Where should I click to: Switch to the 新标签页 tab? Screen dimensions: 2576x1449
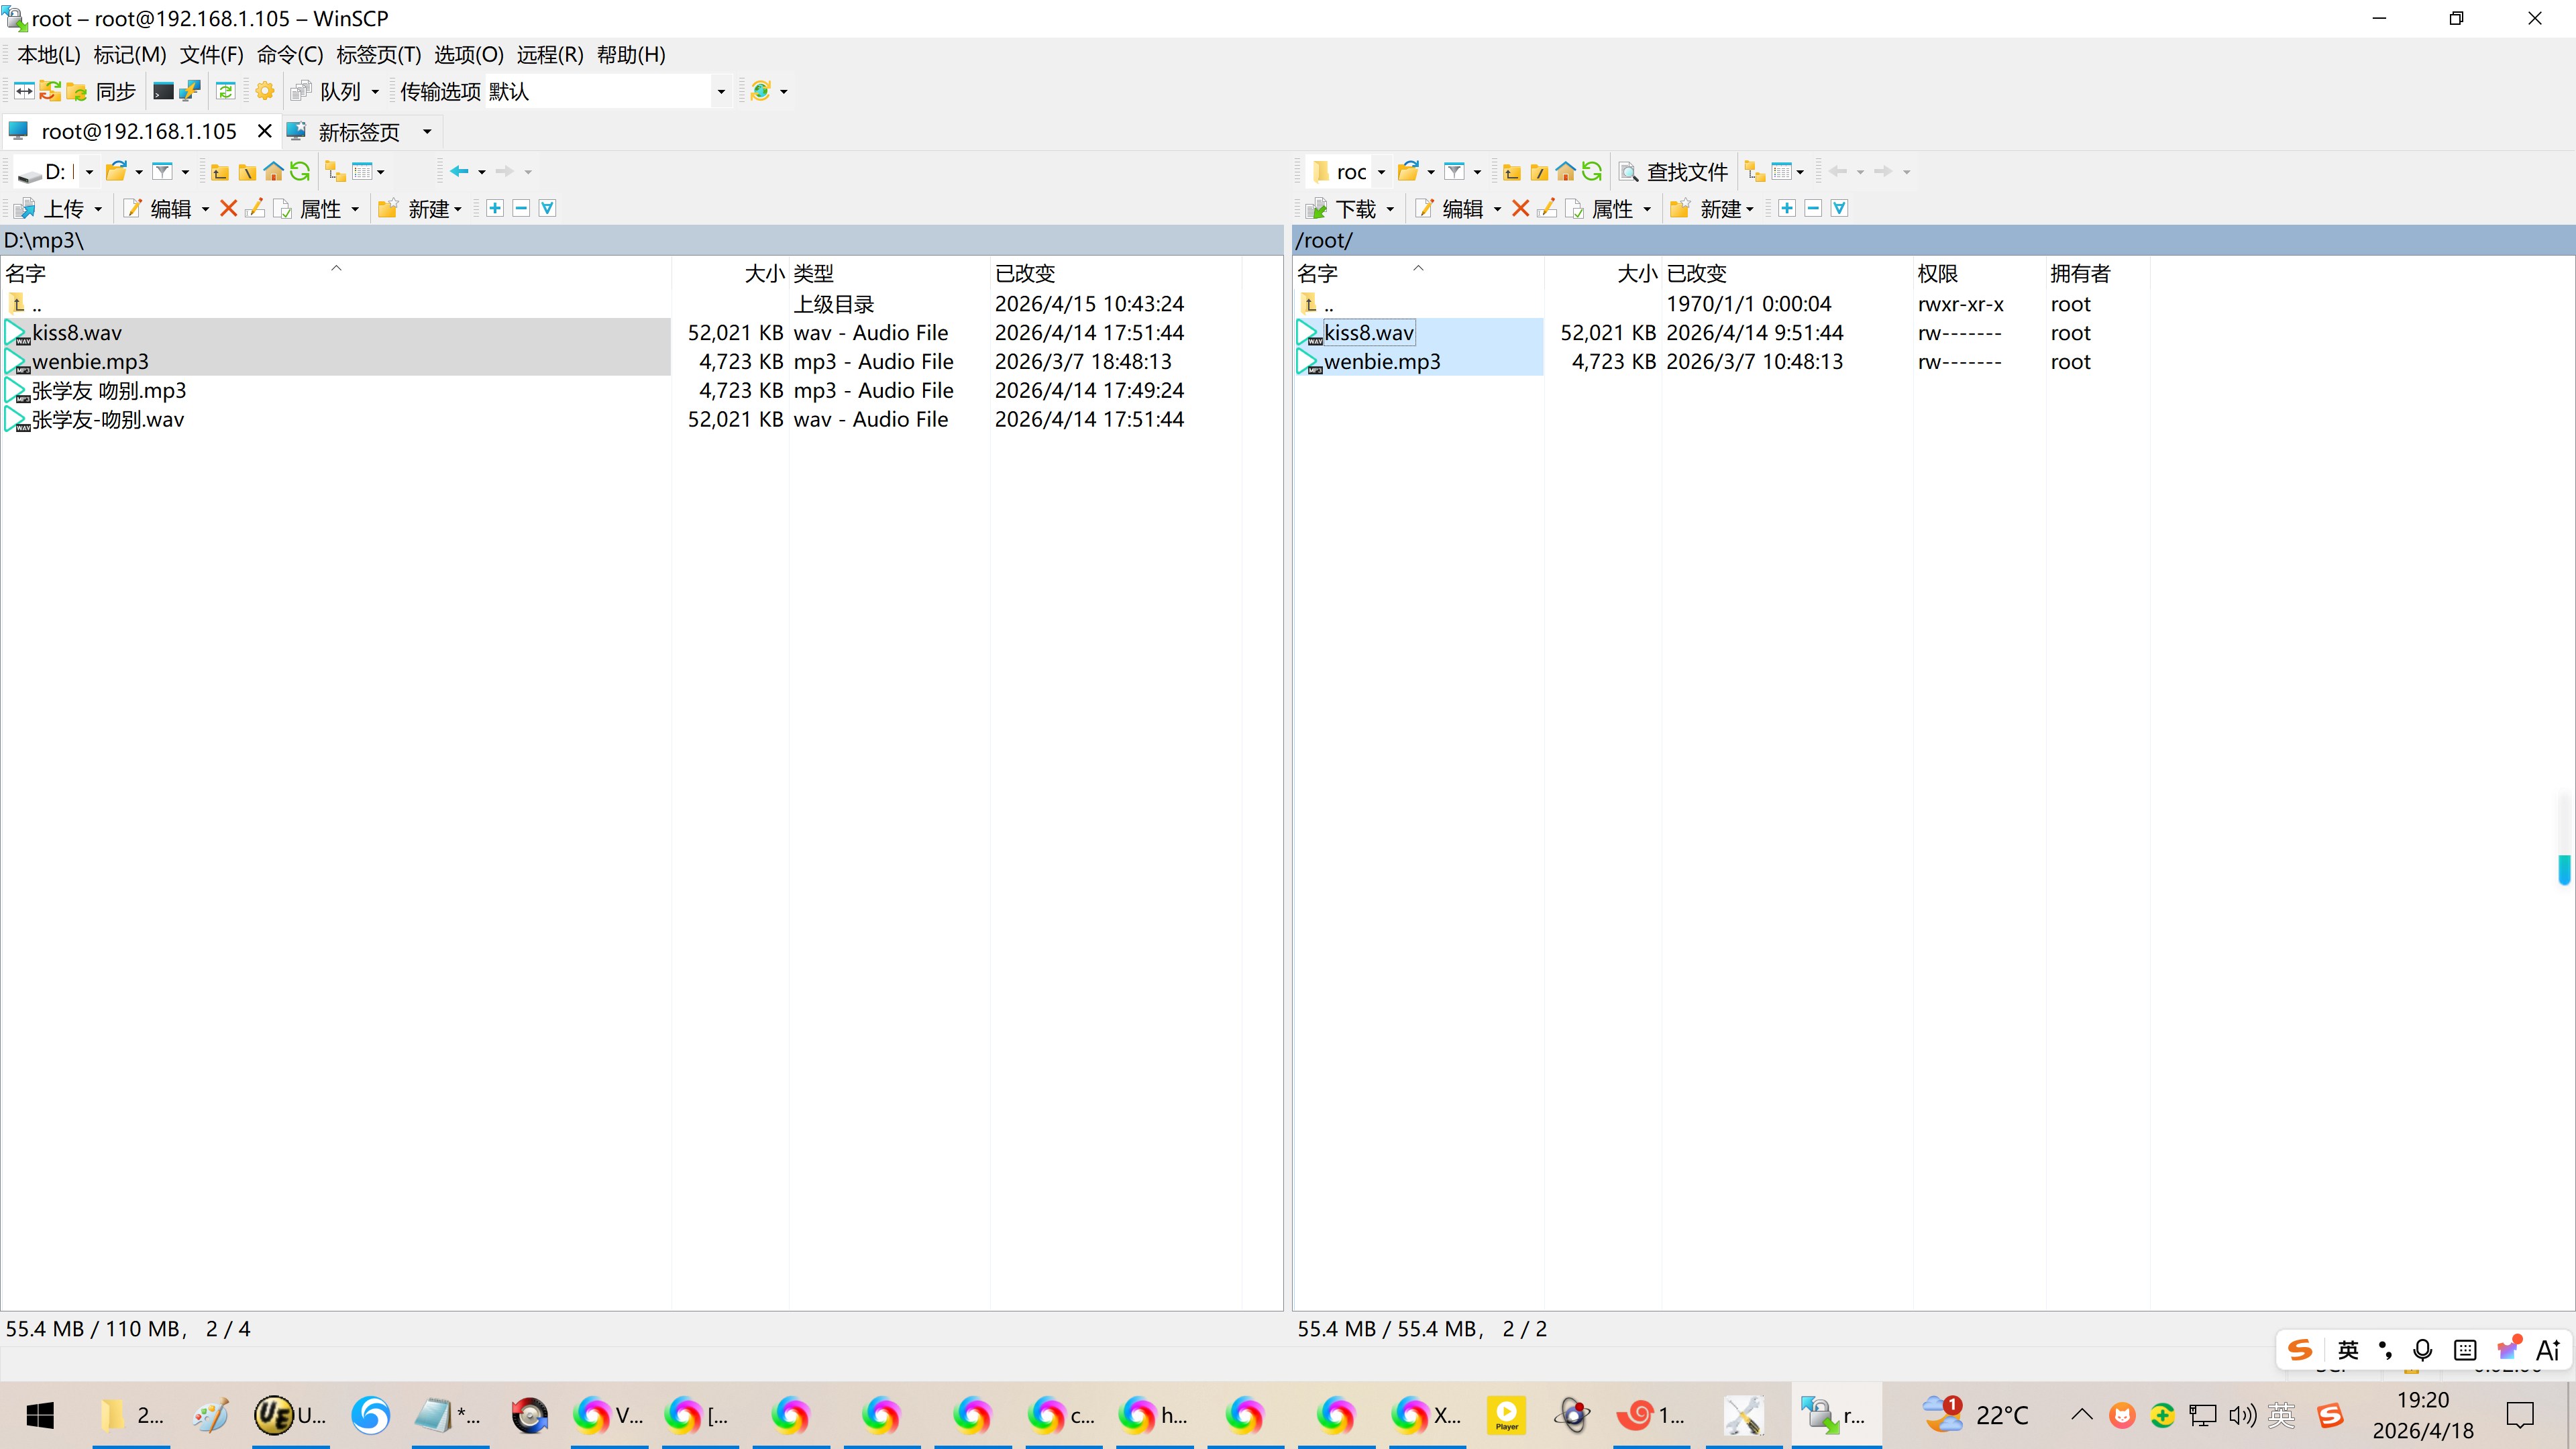[x=358, y=131]
